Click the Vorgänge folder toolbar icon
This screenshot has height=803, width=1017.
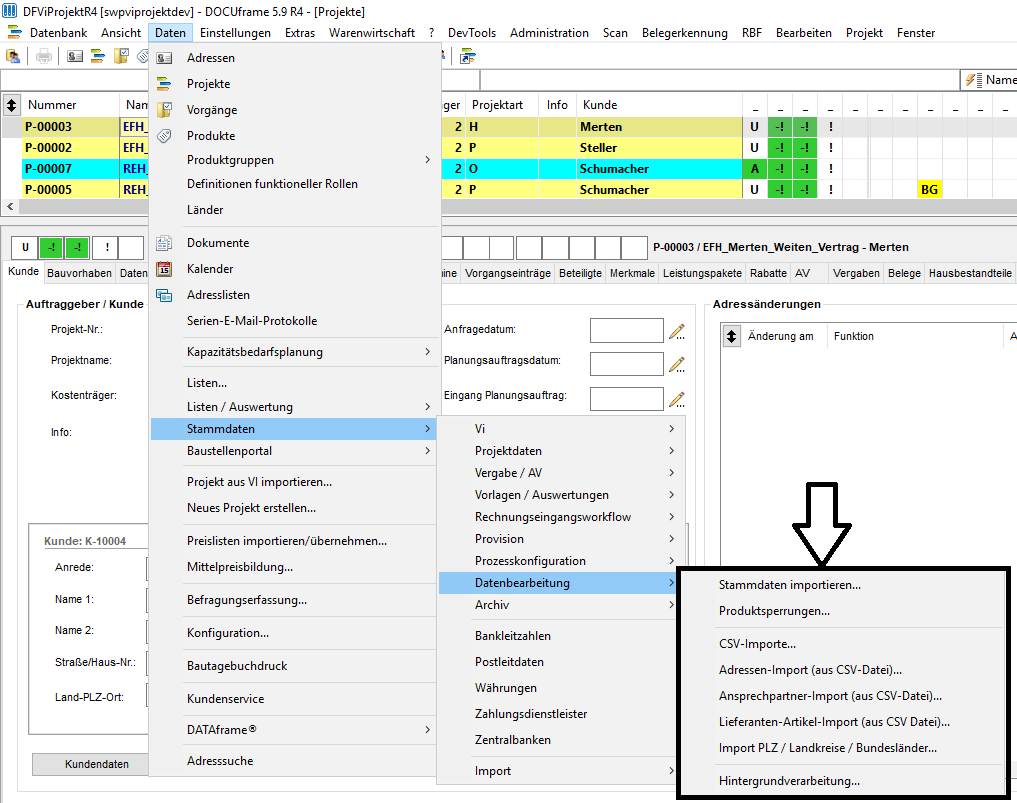[x=121, y=57]
